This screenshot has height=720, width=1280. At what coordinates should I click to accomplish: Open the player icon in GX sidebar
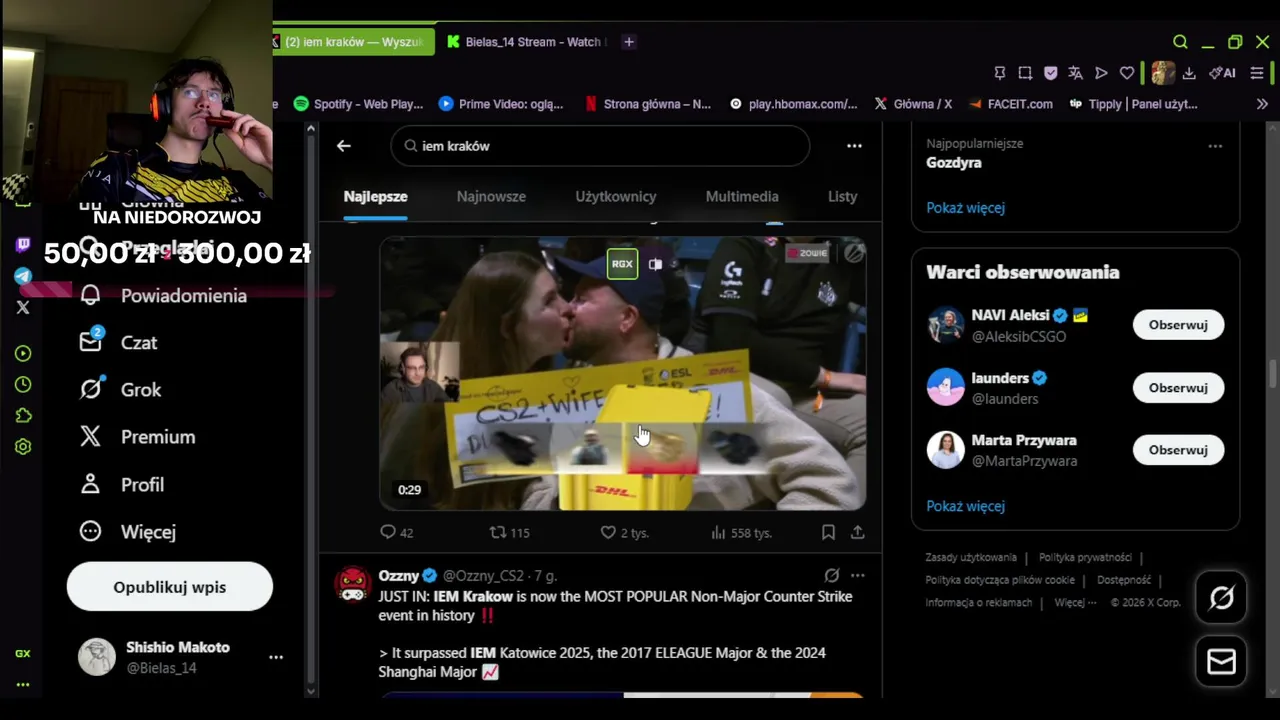point(23,353)
